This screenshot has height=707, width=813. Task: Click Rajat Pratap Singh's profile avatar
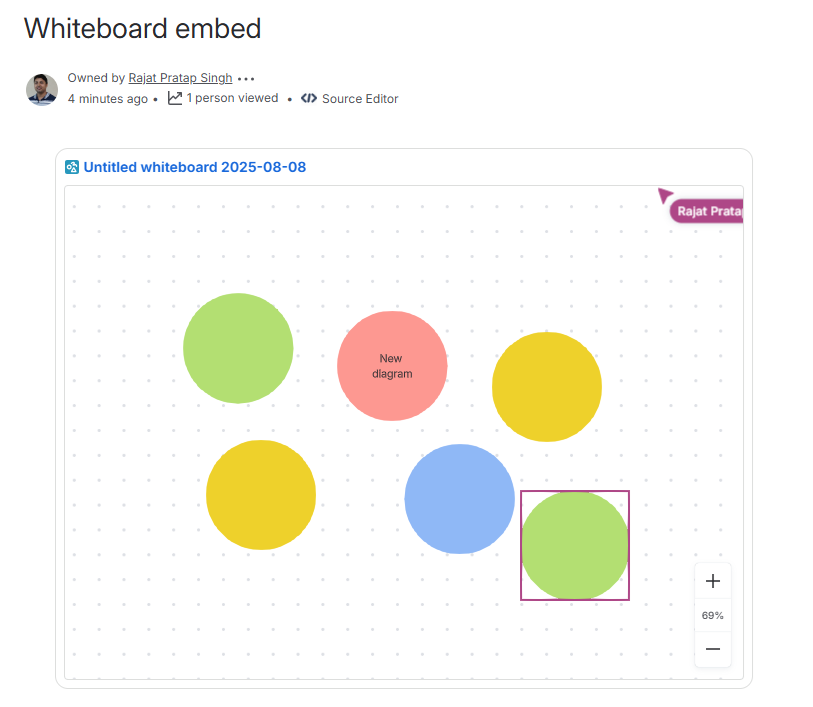point(41,89)
